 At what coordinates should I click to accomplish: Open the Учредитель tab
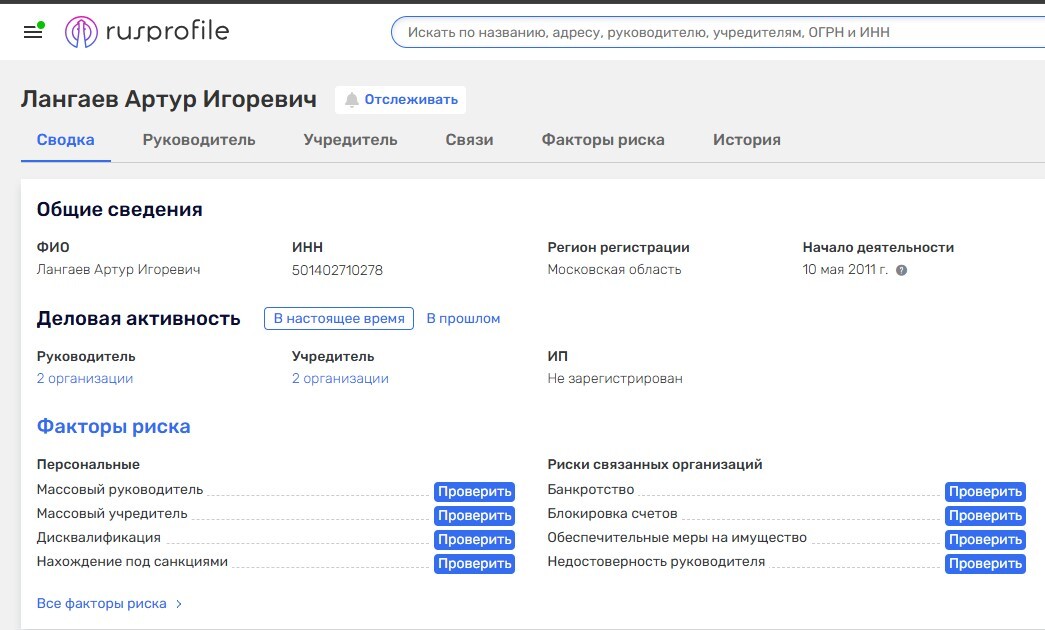click(350, 140)
